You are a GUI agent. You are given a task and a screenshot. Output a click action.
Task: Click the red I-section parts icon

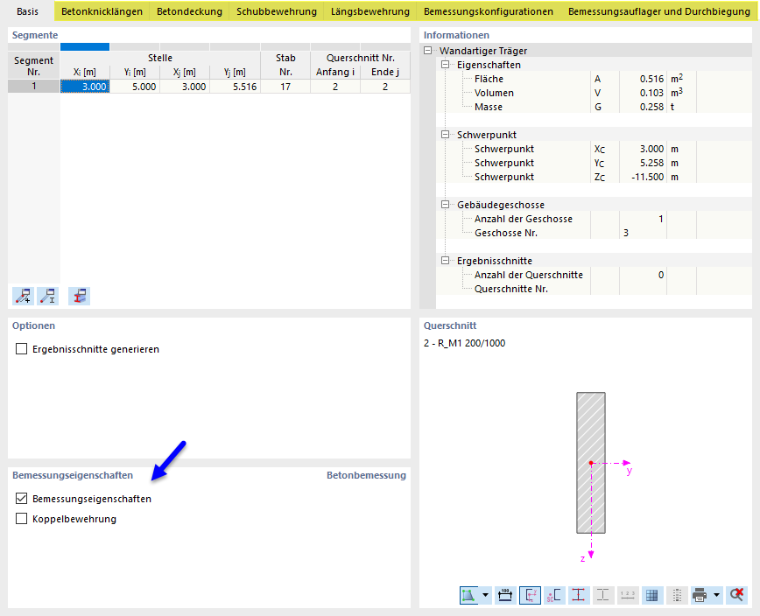(578, 595)
